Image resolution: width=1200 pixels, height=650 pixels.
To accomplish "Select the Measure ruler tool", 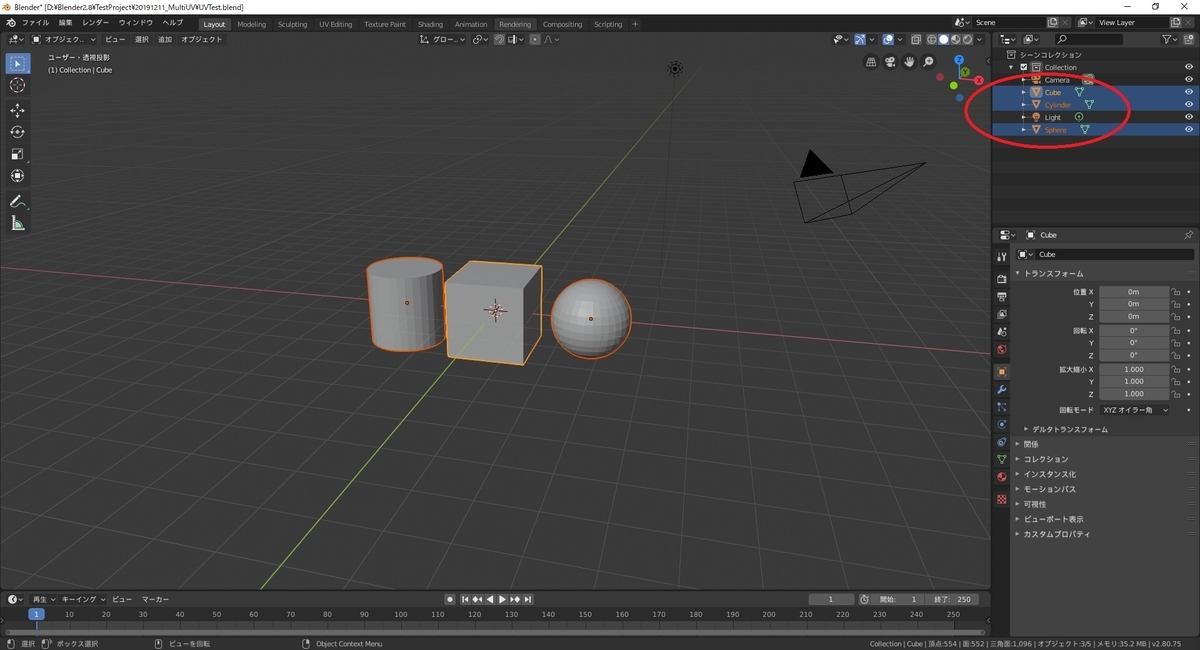I will [17, 223].
